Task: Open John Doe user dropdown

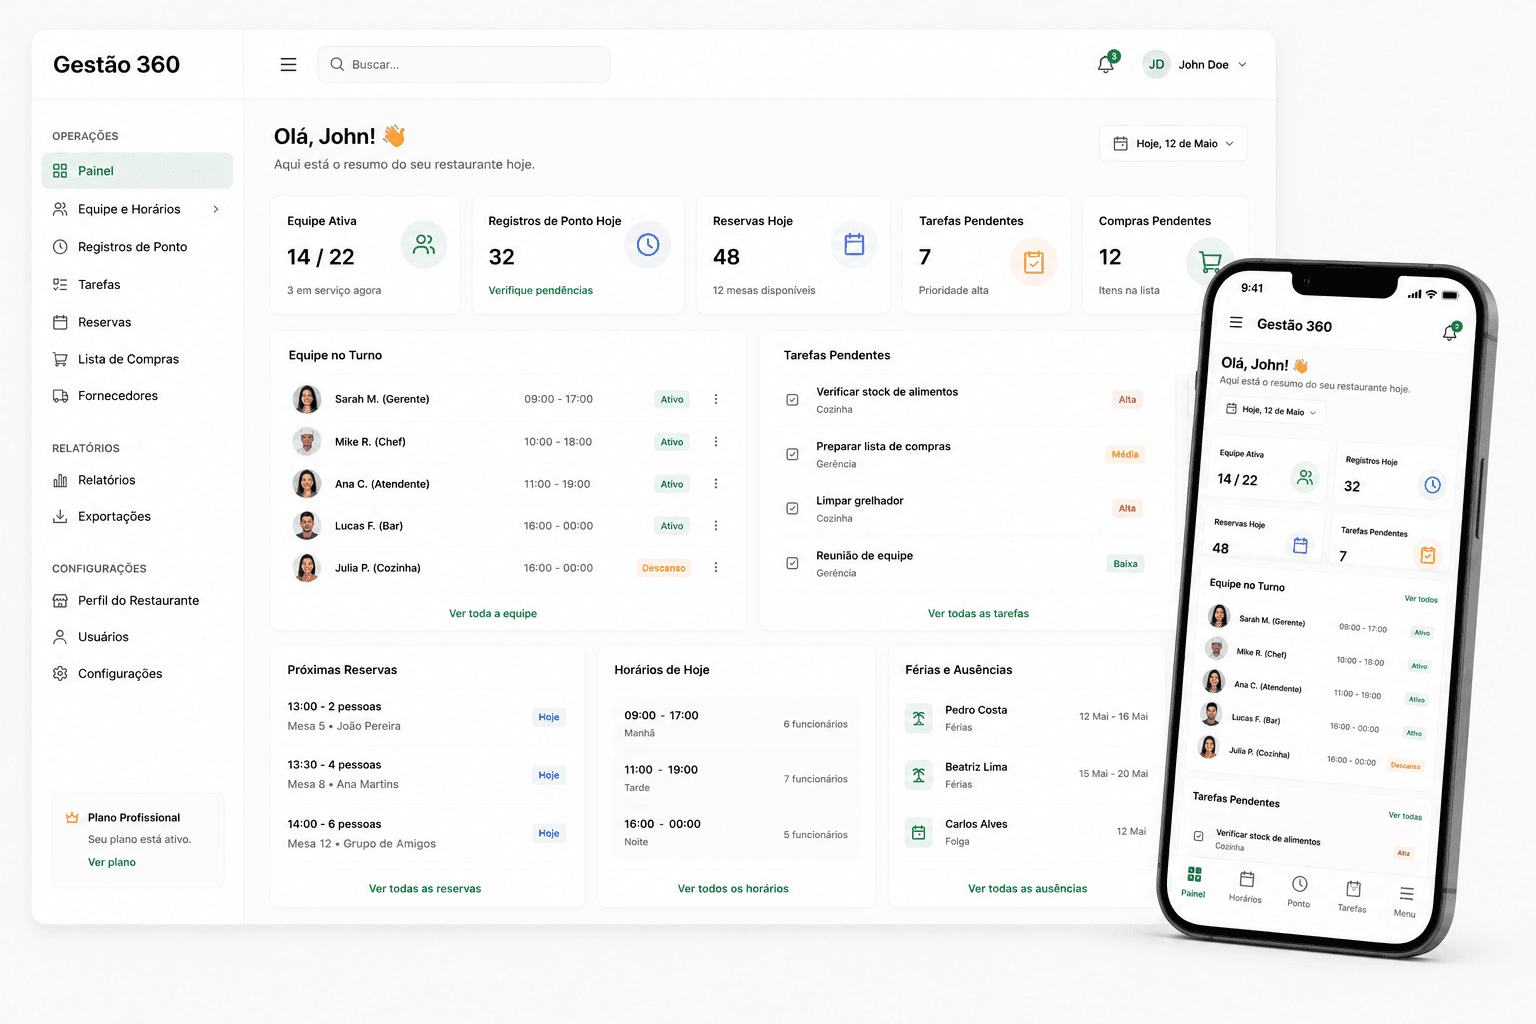Action: [x=1196, y=65]
